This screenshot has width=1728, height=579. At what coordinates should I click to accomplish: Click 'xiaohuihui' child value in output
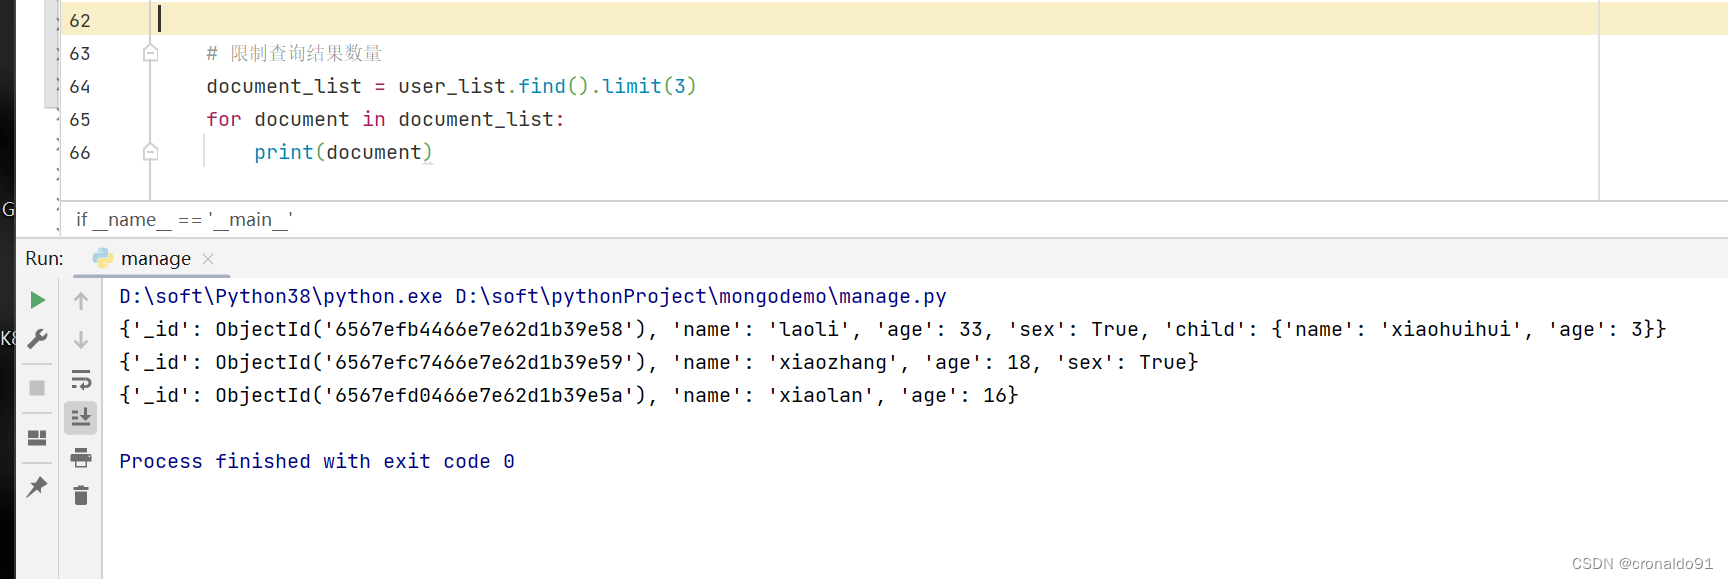1451,329
